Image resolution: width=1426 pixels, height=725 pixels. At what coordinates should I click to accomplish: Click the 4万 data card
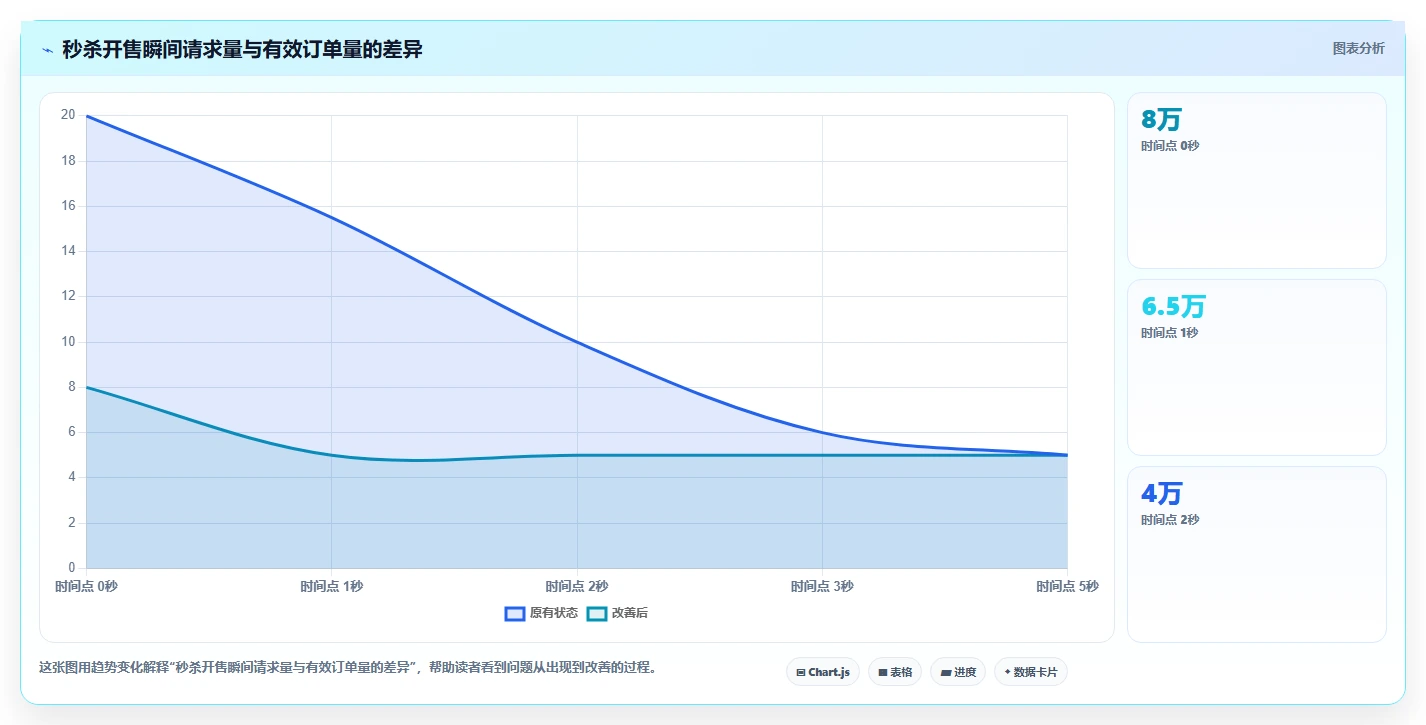point(1257,554)
